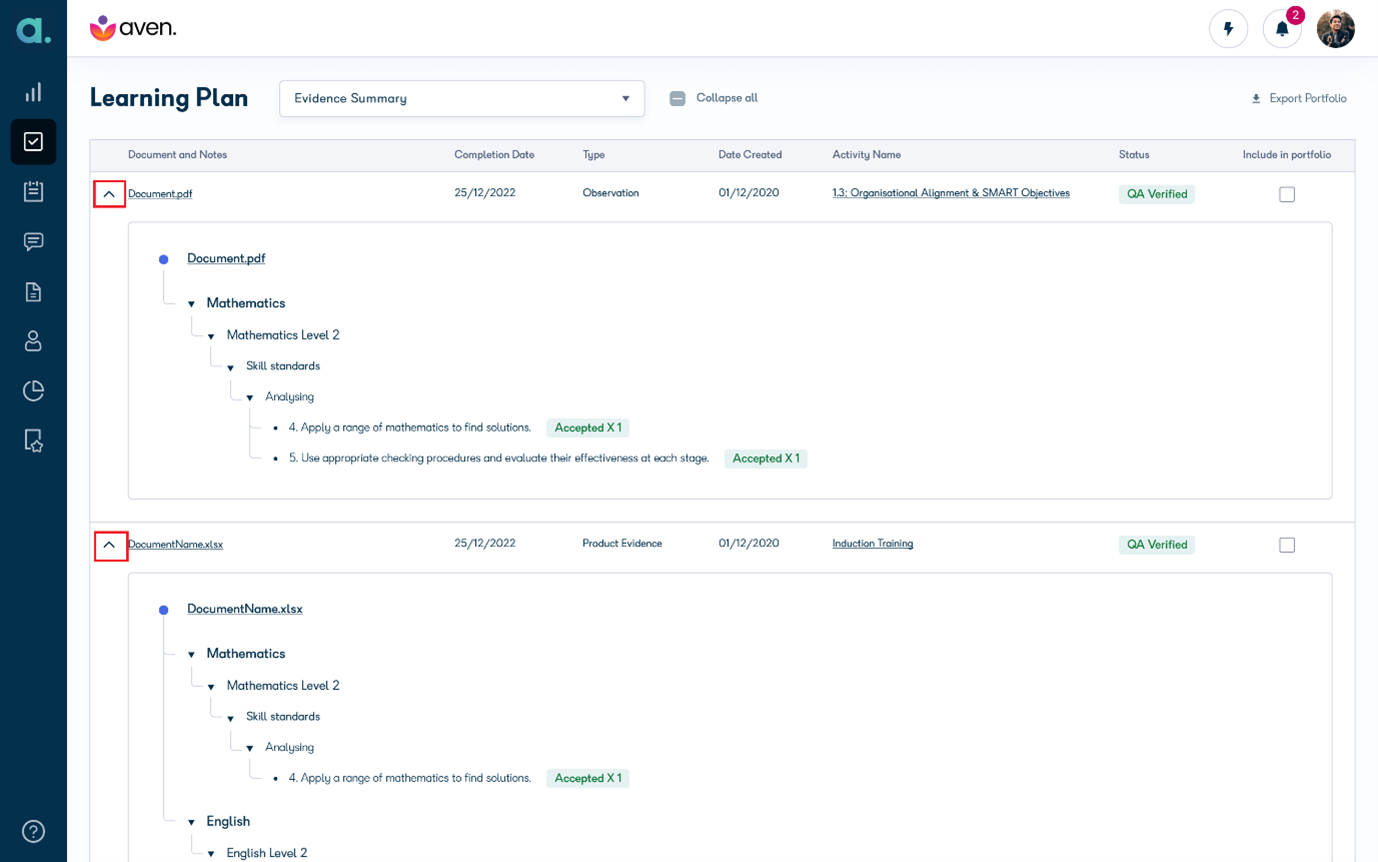Open the user profile sidebar icon
Screen dimensions: 1378x862
click(x=33, y=341)
